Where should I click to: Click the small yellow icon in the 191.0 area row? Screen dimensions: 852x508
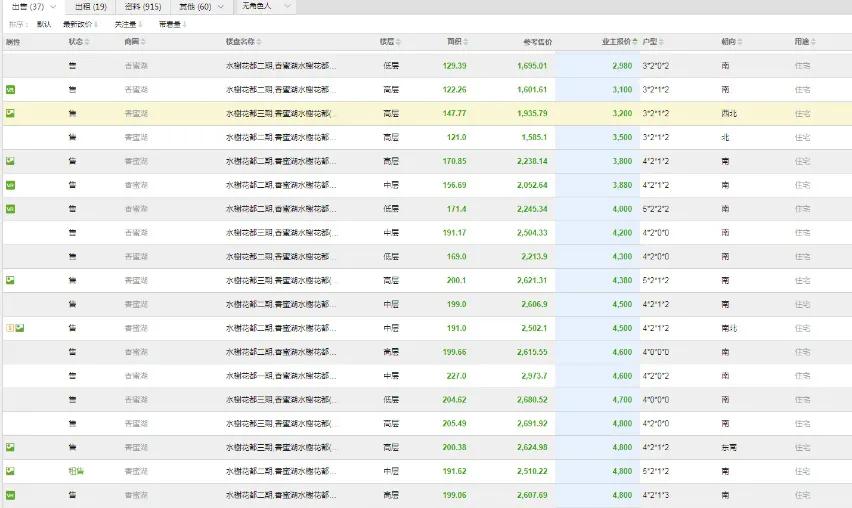[x=10, y=328]
